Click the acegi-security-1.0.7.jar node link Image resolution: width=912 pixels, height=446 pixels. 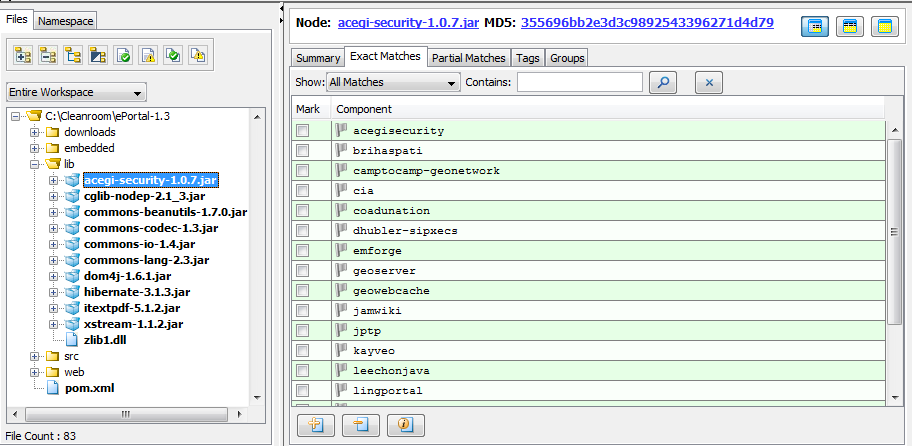click(408, 21)
